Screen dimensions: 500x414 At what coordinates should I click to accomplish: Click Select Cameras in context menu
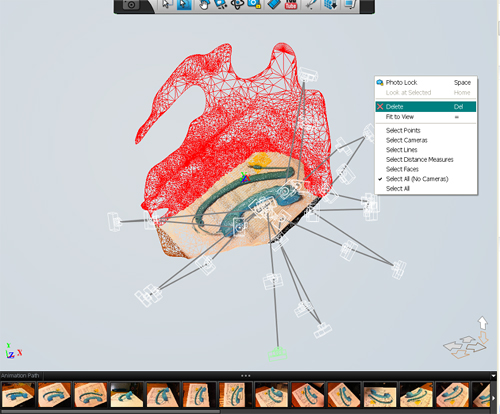click(x=406, y=140)
